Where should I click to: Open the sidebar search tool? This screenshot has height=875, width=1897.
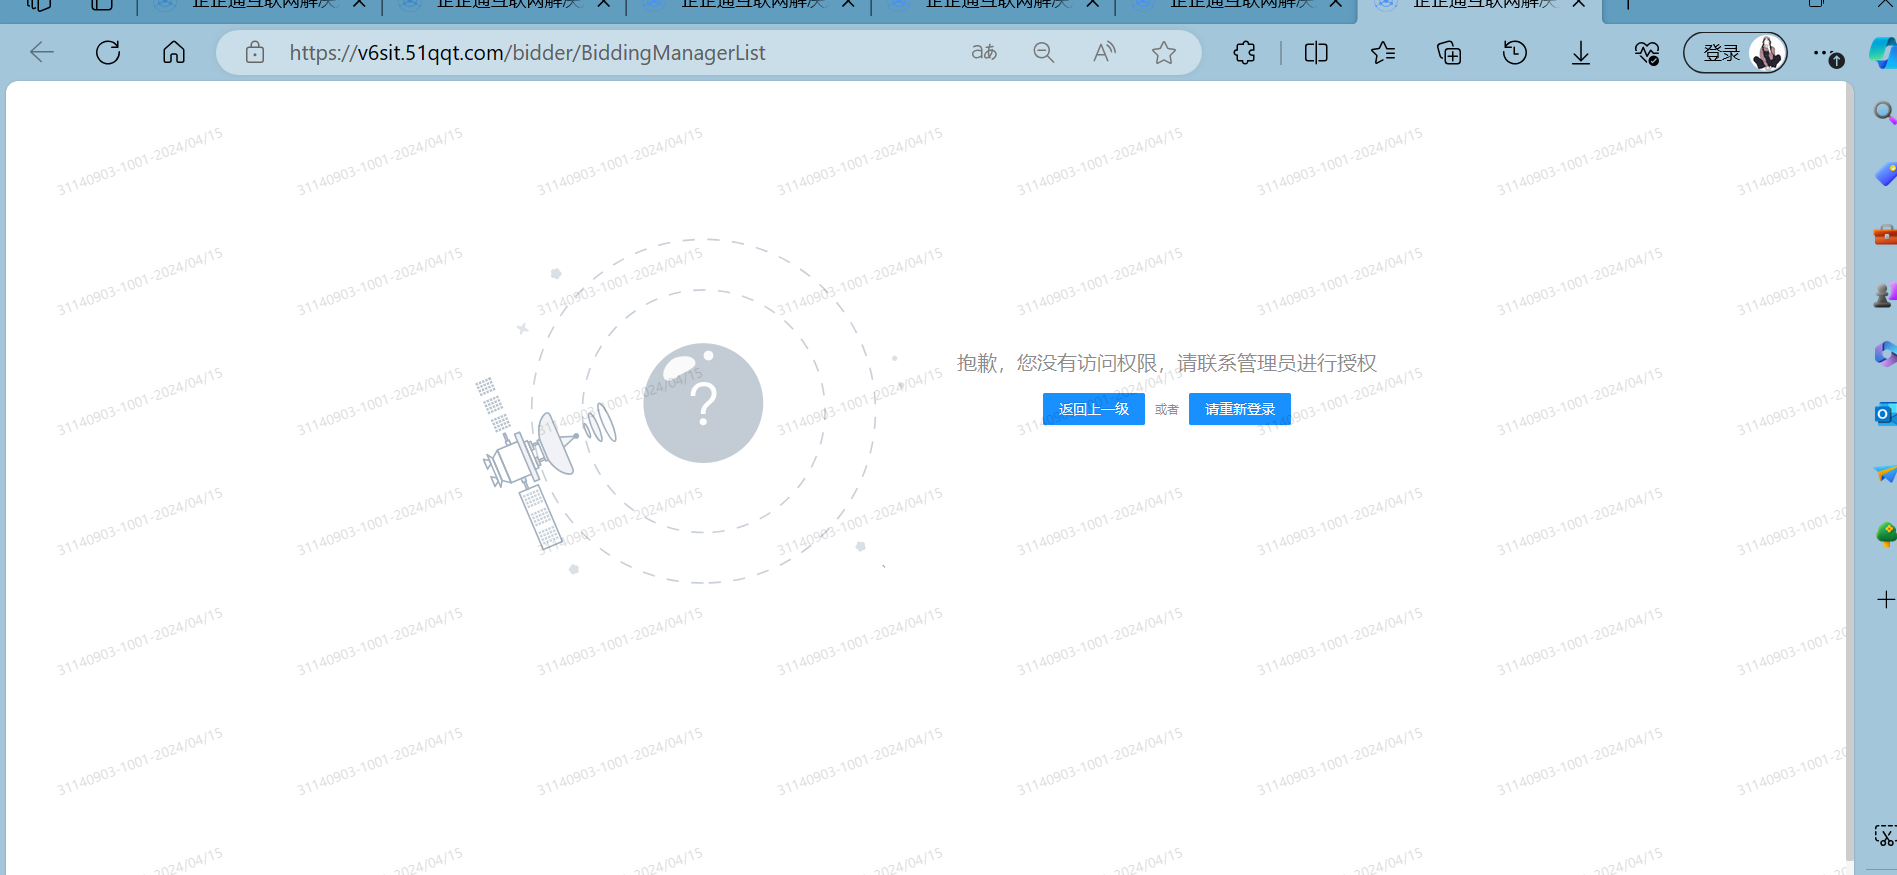tap(1885, 112)
